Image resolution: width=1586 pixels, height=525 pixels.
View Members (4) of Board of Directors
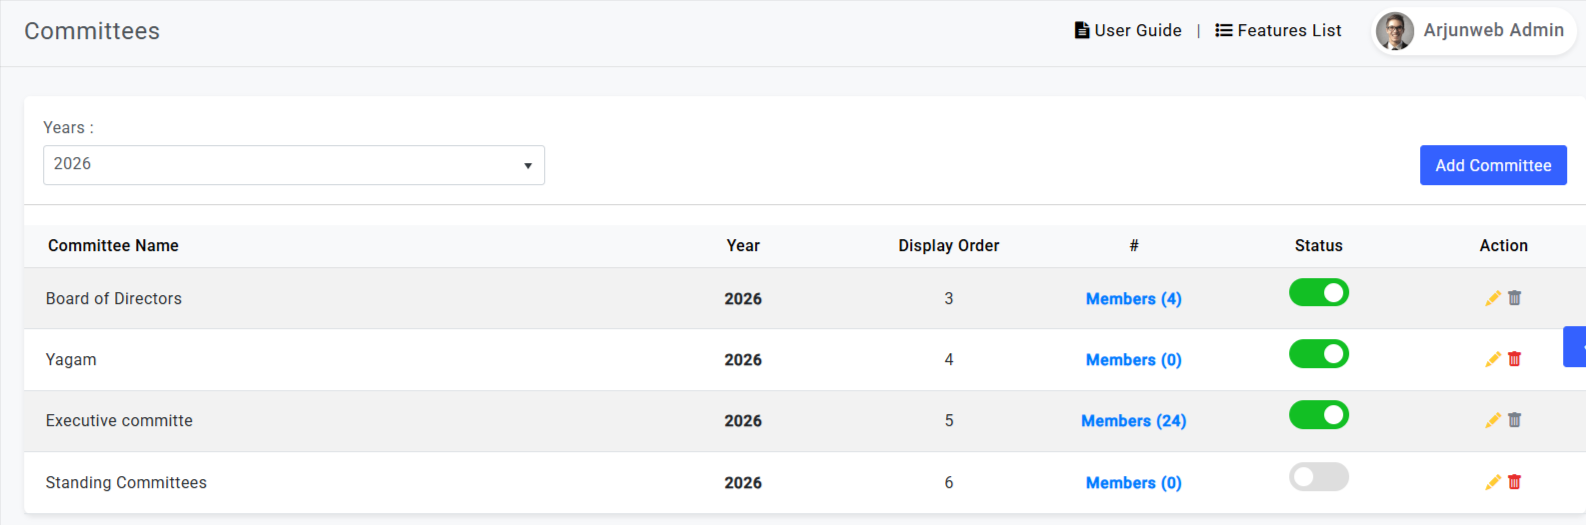click(x=1134, y=299)
